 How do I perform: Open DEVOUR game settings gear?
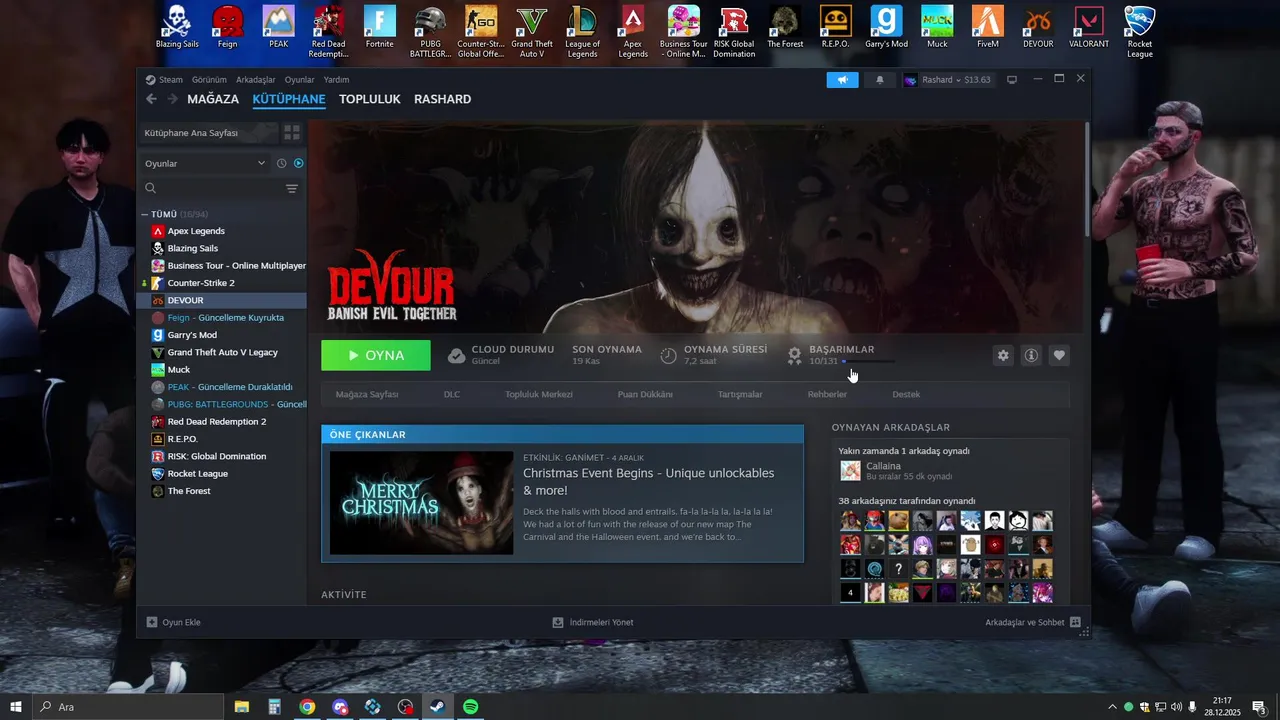tap(1003, 355)
